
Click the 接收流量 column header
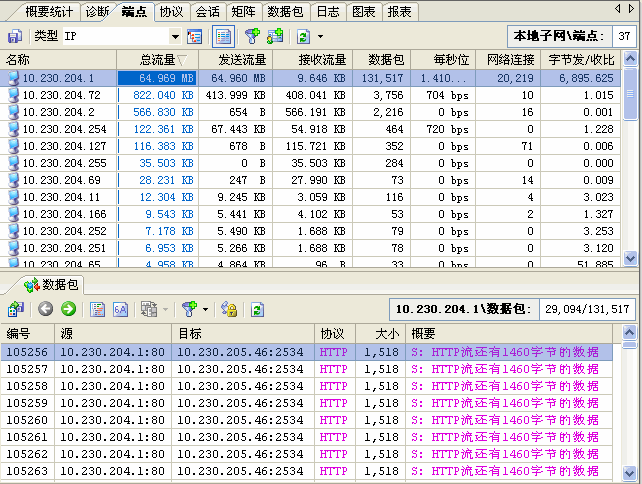tap(310, 60)
